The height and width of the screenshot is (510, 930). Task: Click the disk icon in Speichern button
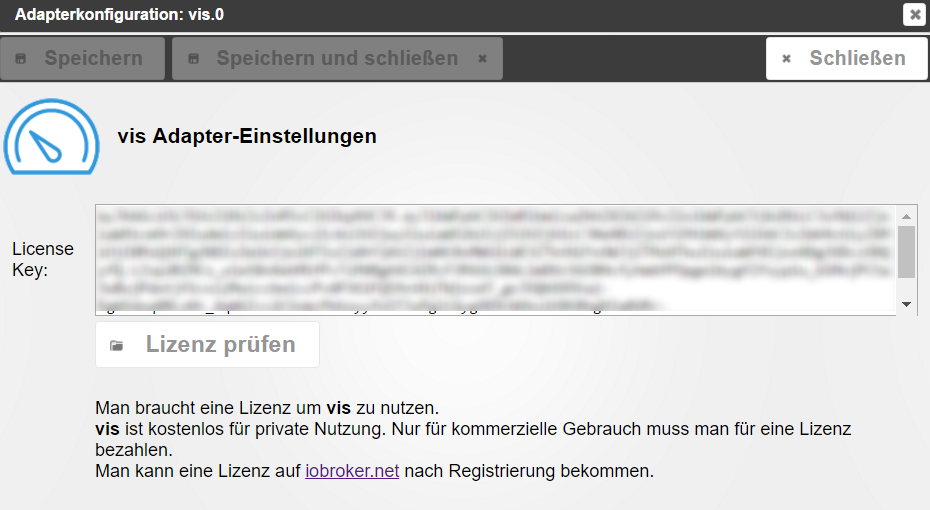(21, 59)
